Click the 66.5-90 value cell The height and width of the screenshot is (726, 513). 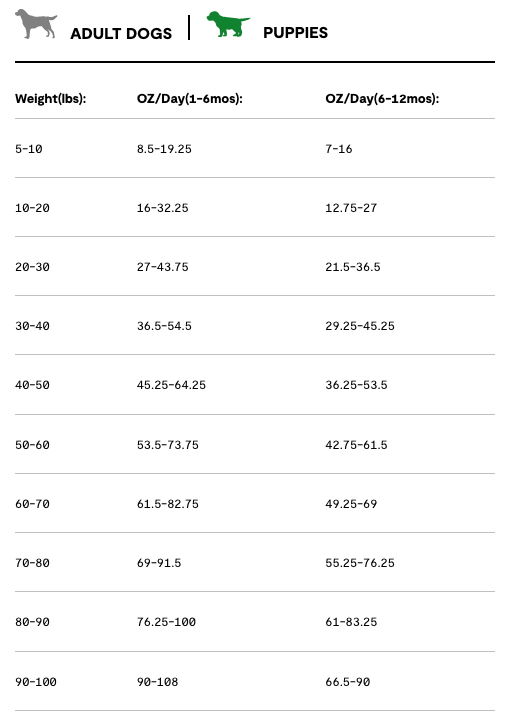point(348,682)
